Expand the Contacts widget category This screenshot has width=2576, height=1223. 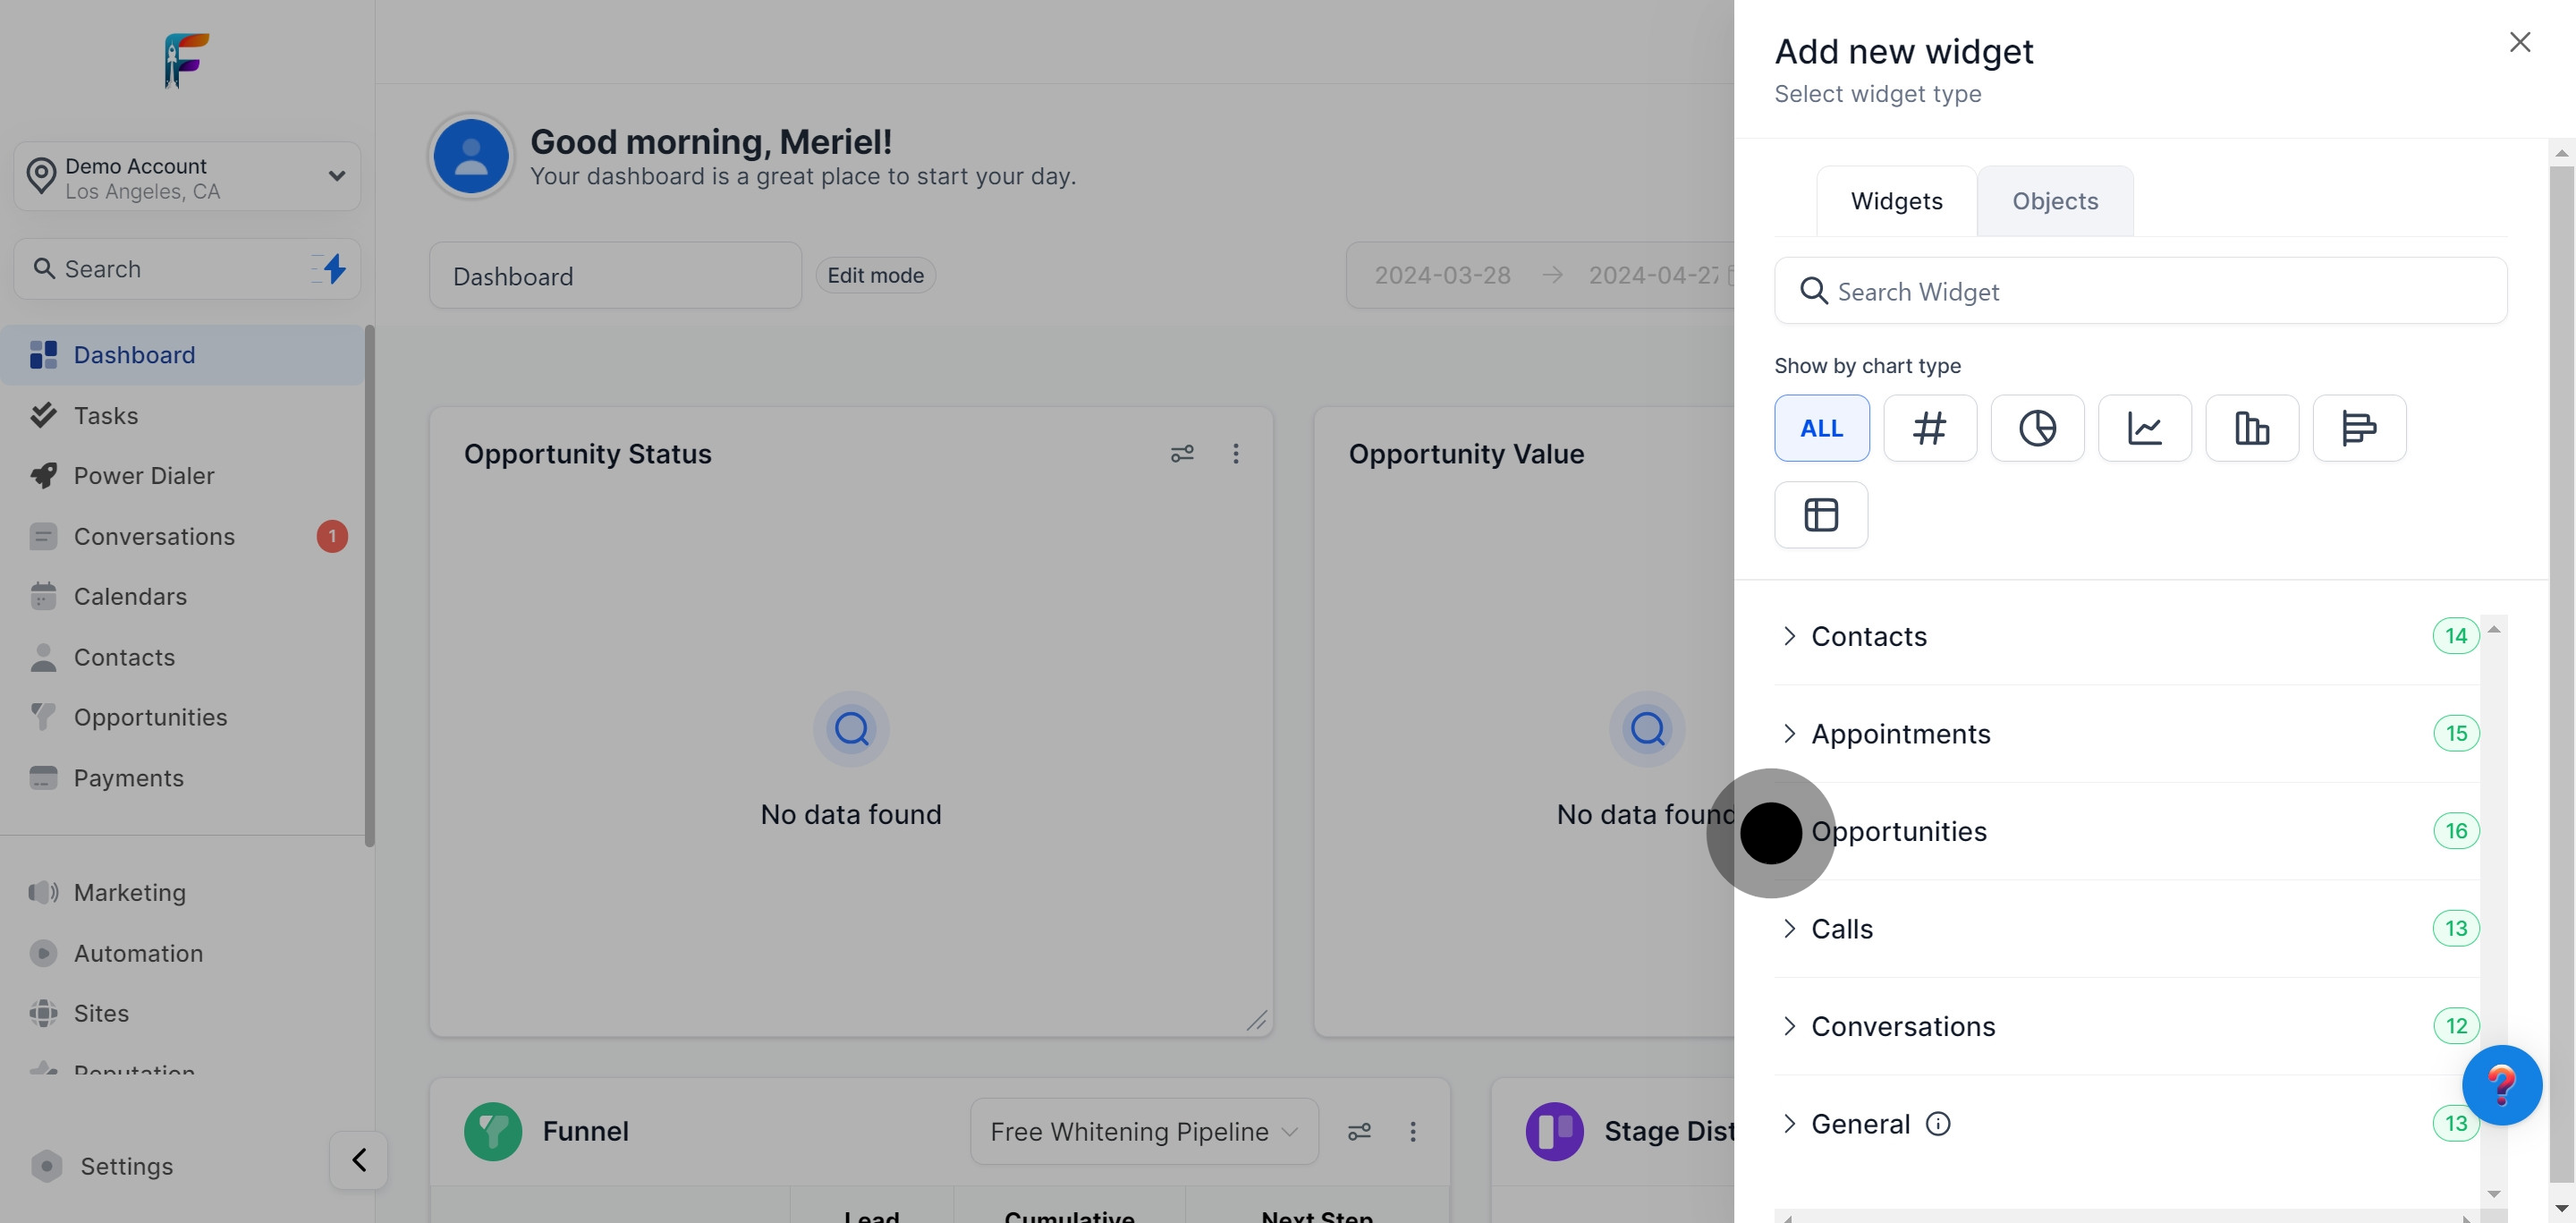click(x=1868, y=636)
